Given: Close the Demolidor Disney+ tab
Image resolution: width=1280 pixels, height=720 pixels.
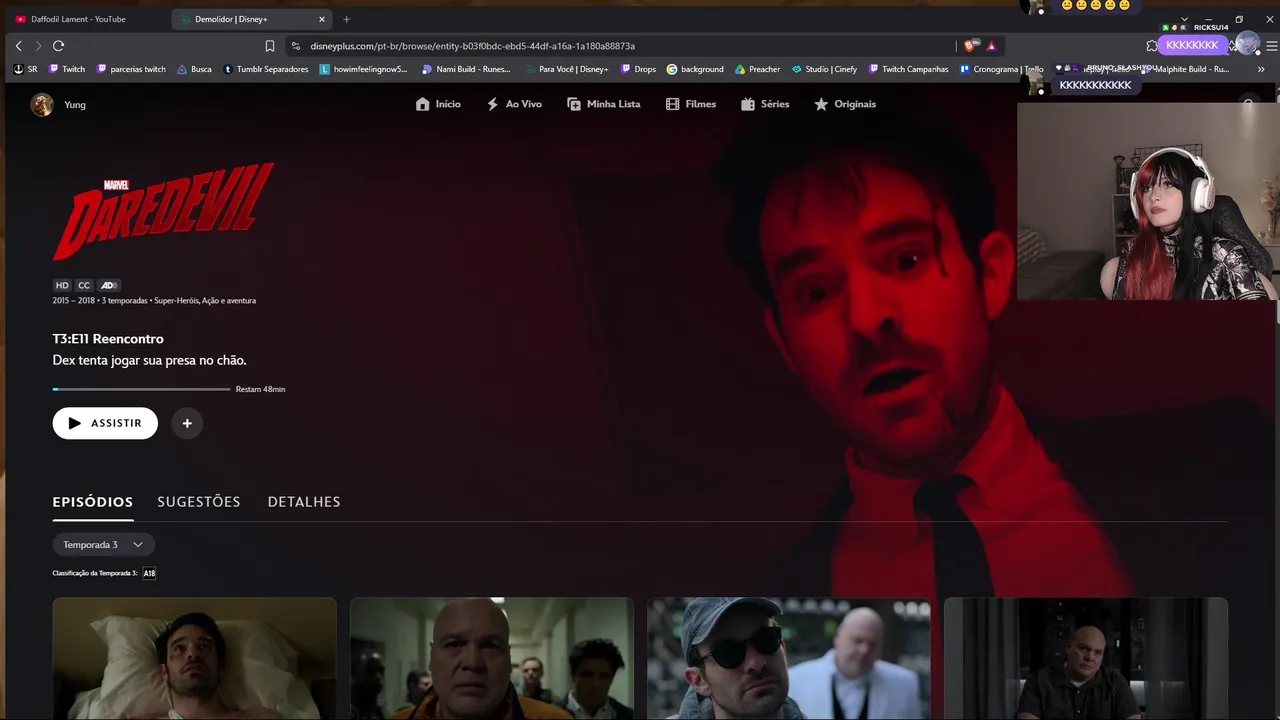Looking at the screenshot, I should point(322,19).
